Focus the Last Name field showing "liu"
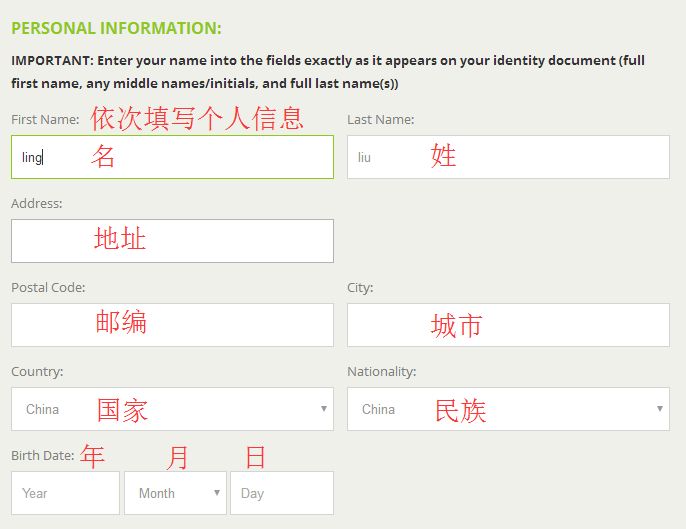The height and width of the screenshot is (529, 686). pyautogui.click(x=508, y=157)
